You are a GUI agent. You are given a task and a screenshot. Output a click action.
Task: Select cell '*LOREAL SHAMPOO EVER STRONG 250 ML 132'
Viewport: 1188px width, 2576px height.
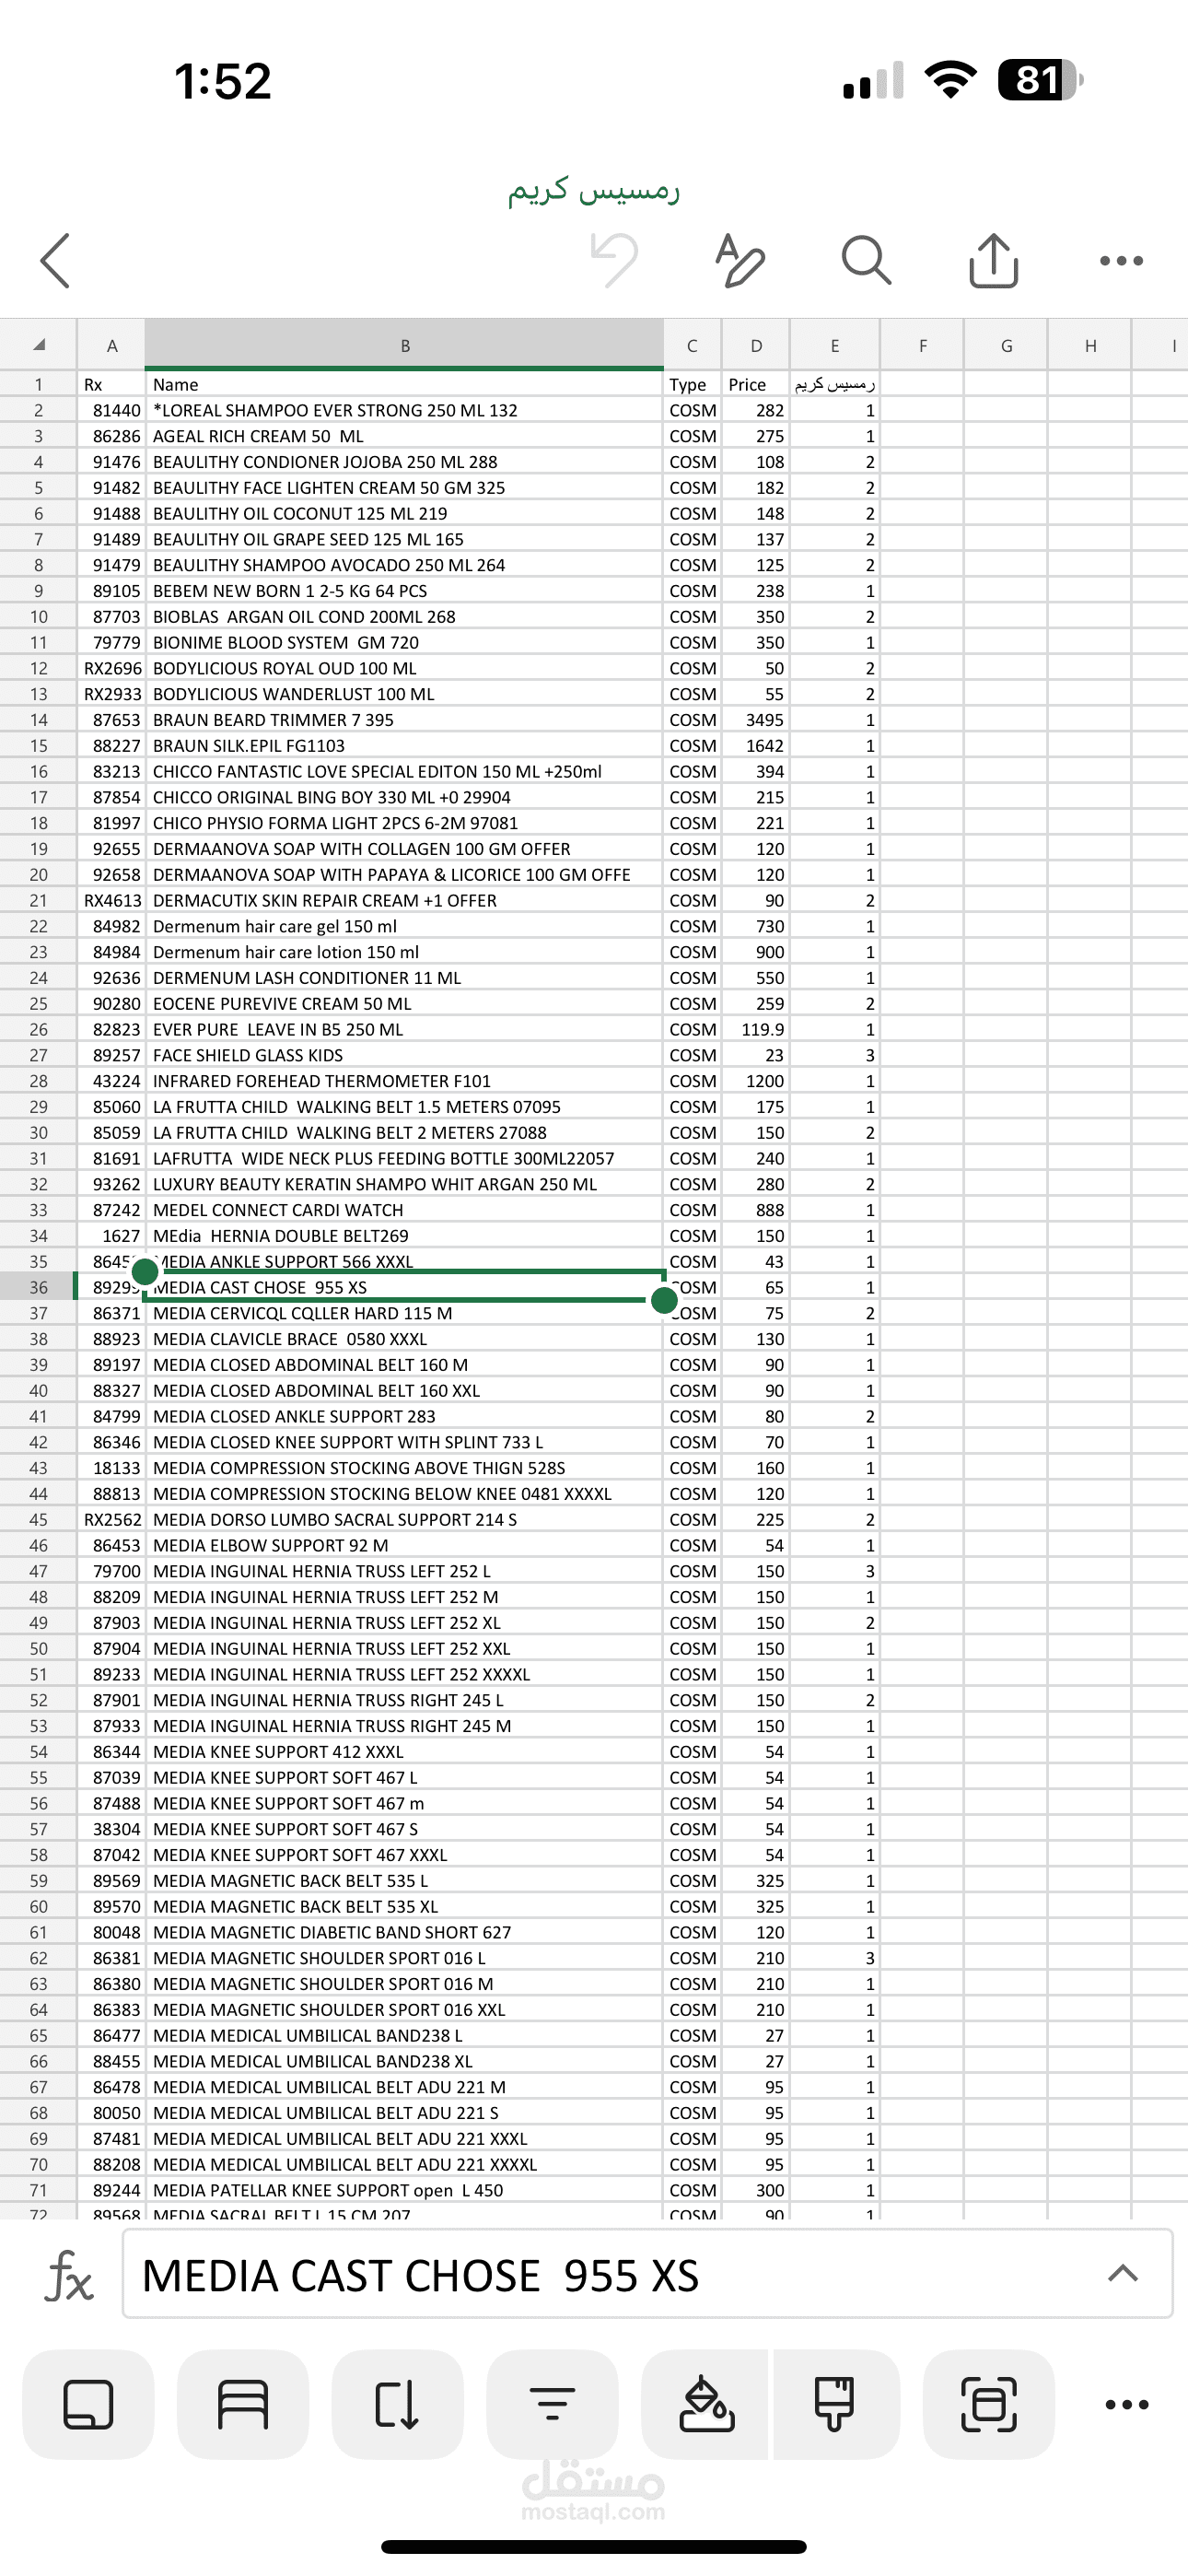[x=405, y=410]
